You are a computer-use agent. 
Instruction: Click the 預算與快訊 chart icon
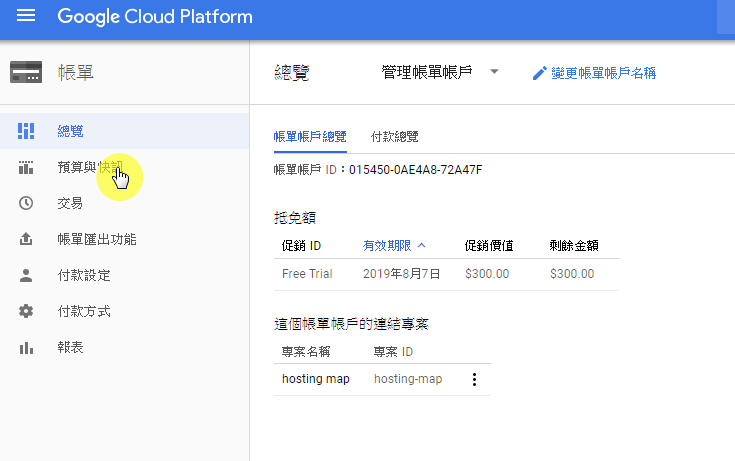click(x=26, y=167)
